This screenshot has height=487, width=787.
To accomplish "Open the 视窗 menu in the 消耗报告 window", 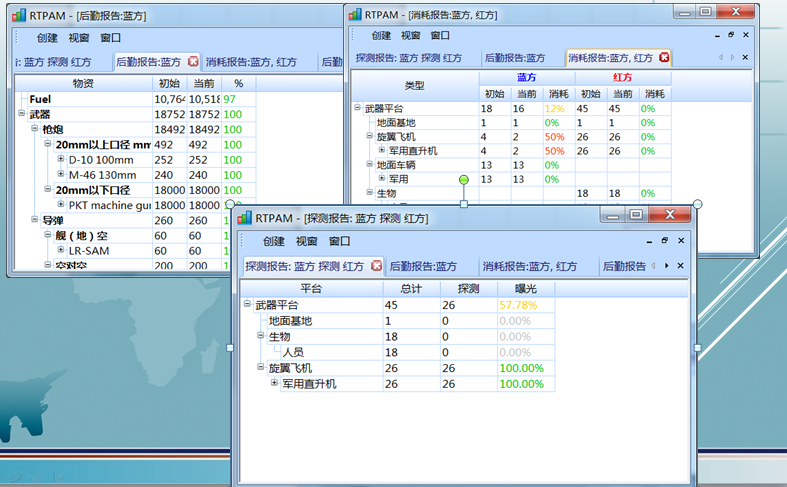I will click(x=411, y=35).
